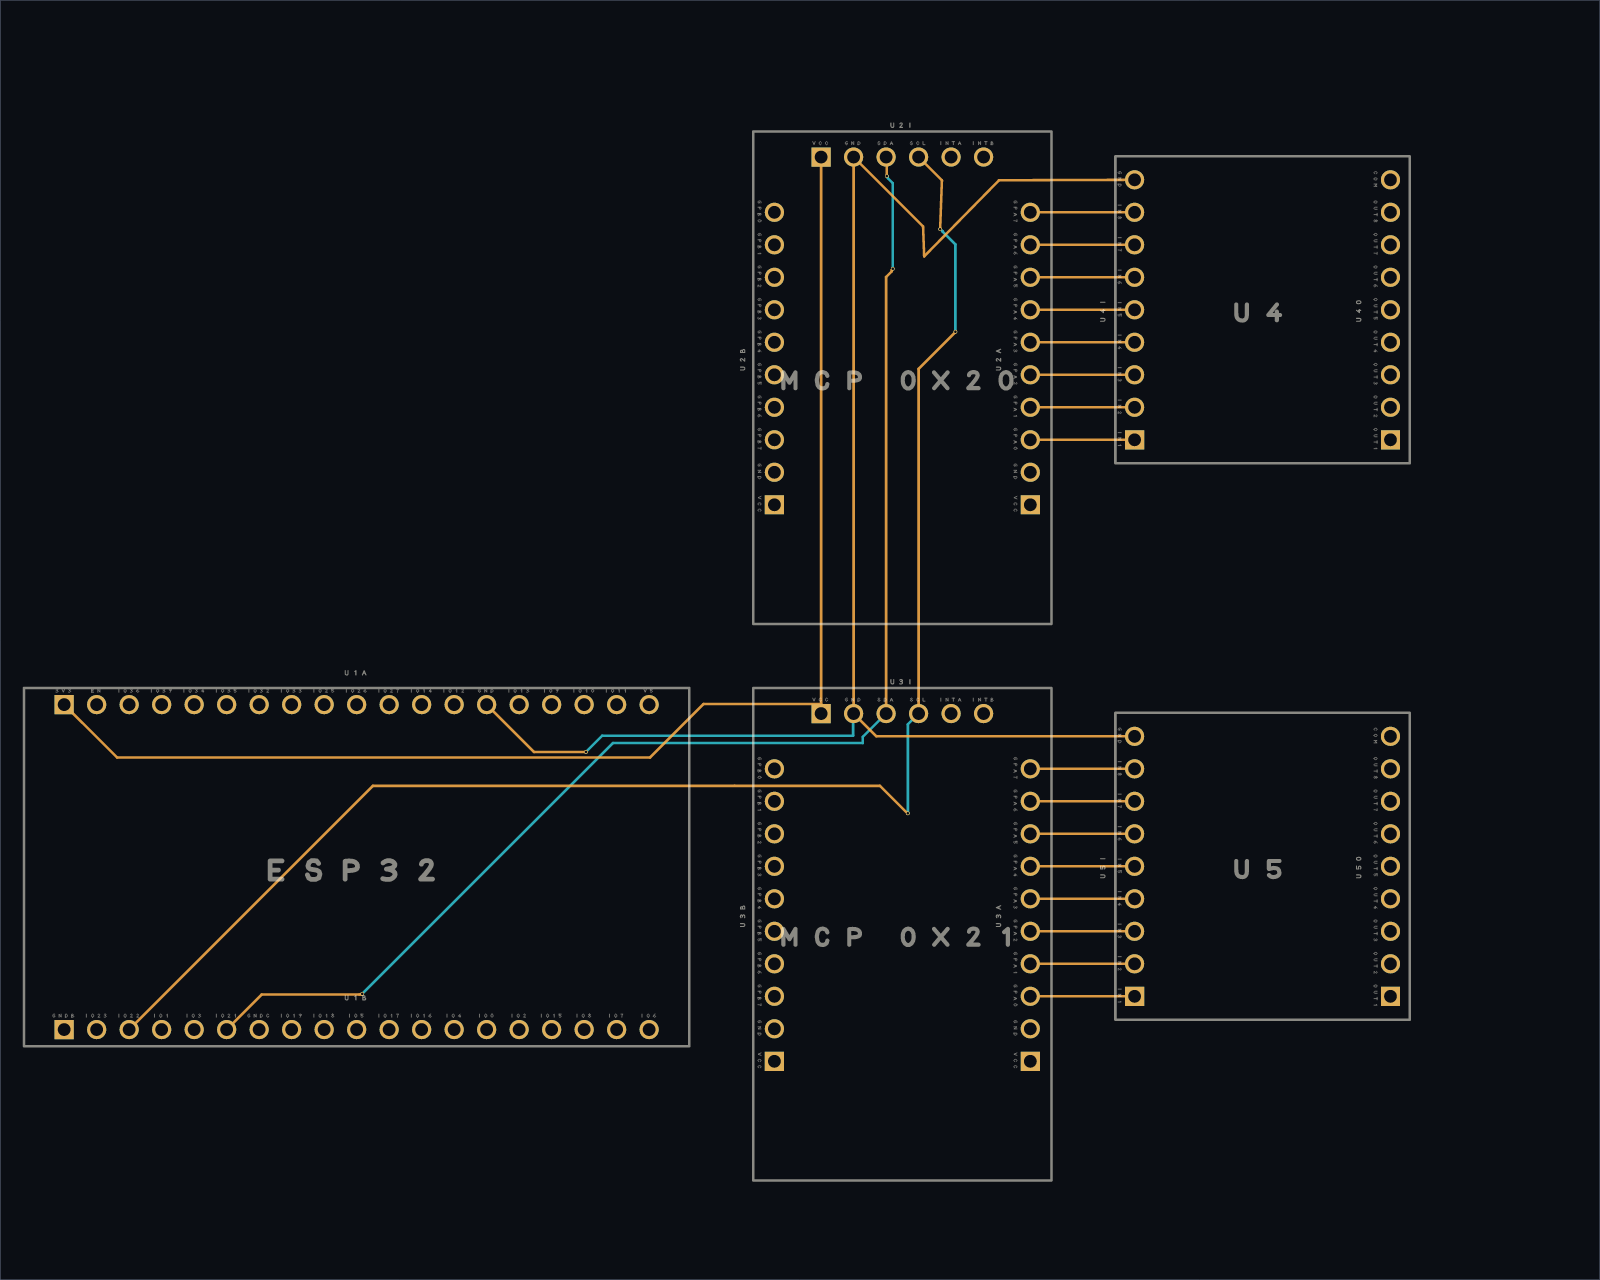Select the U1B reference label inside ESP32

point(356,998)
